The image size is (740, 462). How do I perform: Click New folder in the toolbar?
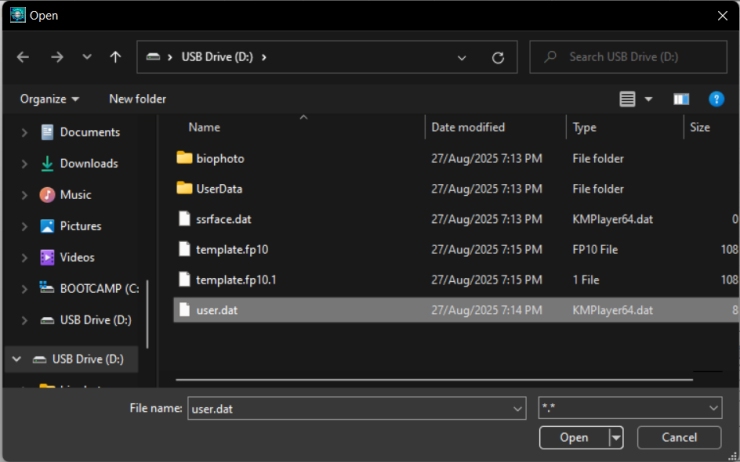(x=137, y=99)
